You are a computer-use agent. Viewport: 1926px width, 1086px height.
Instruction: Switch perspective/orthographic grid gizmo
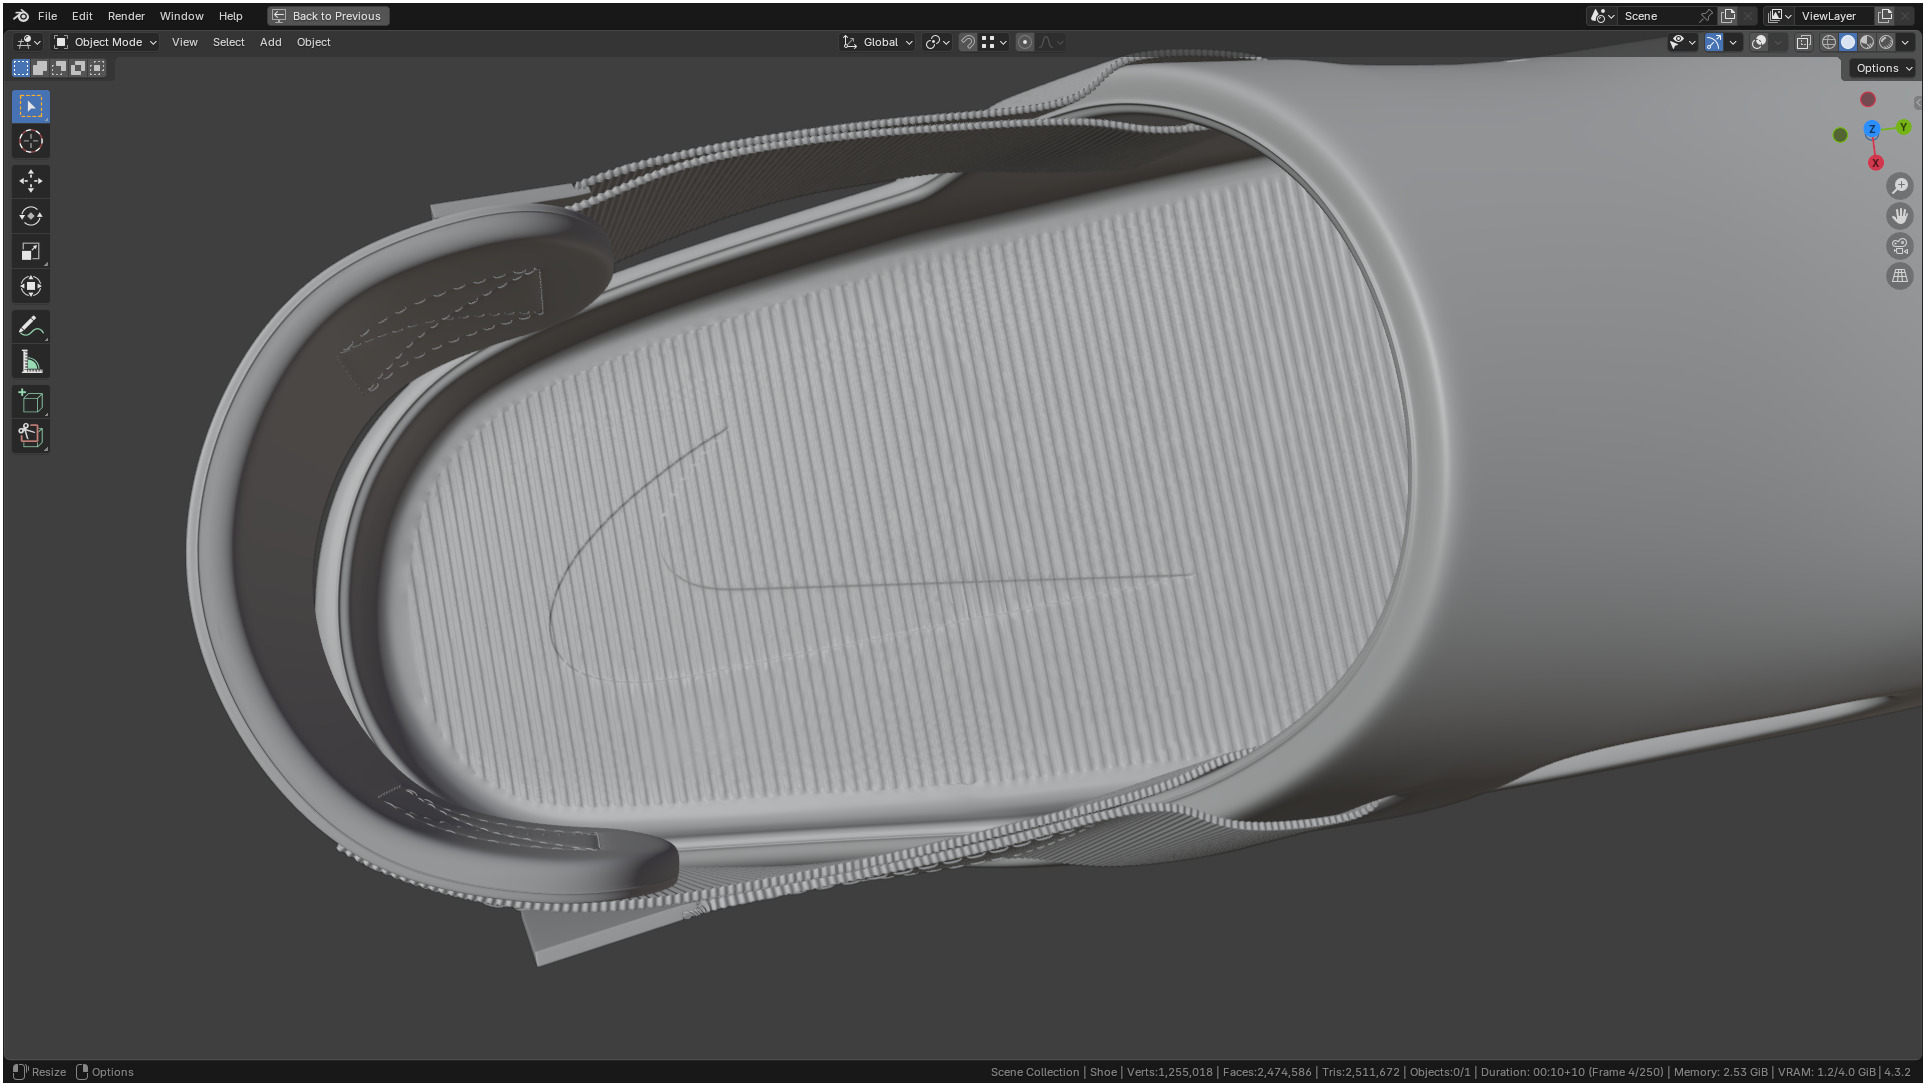pyautogui.click(x=1900, y=276)
